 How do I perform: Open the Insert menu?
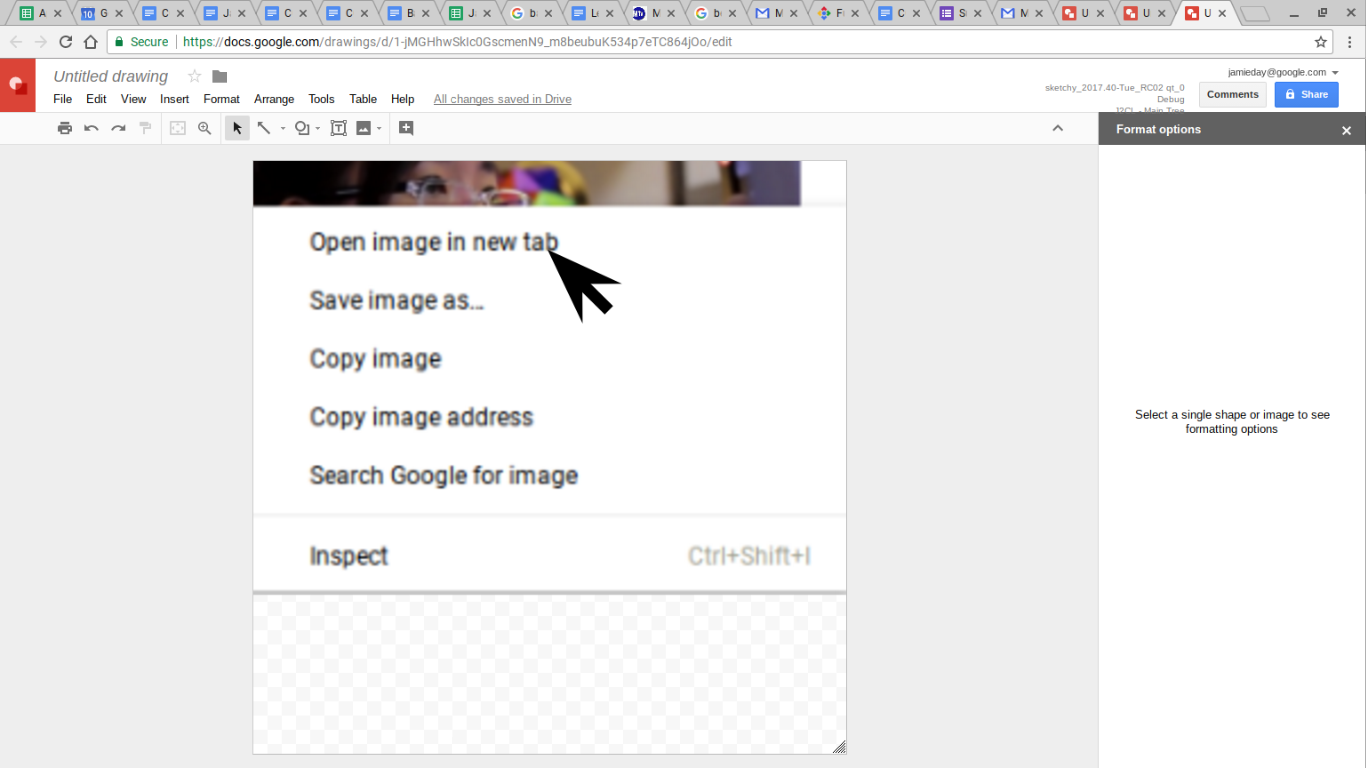174,99
